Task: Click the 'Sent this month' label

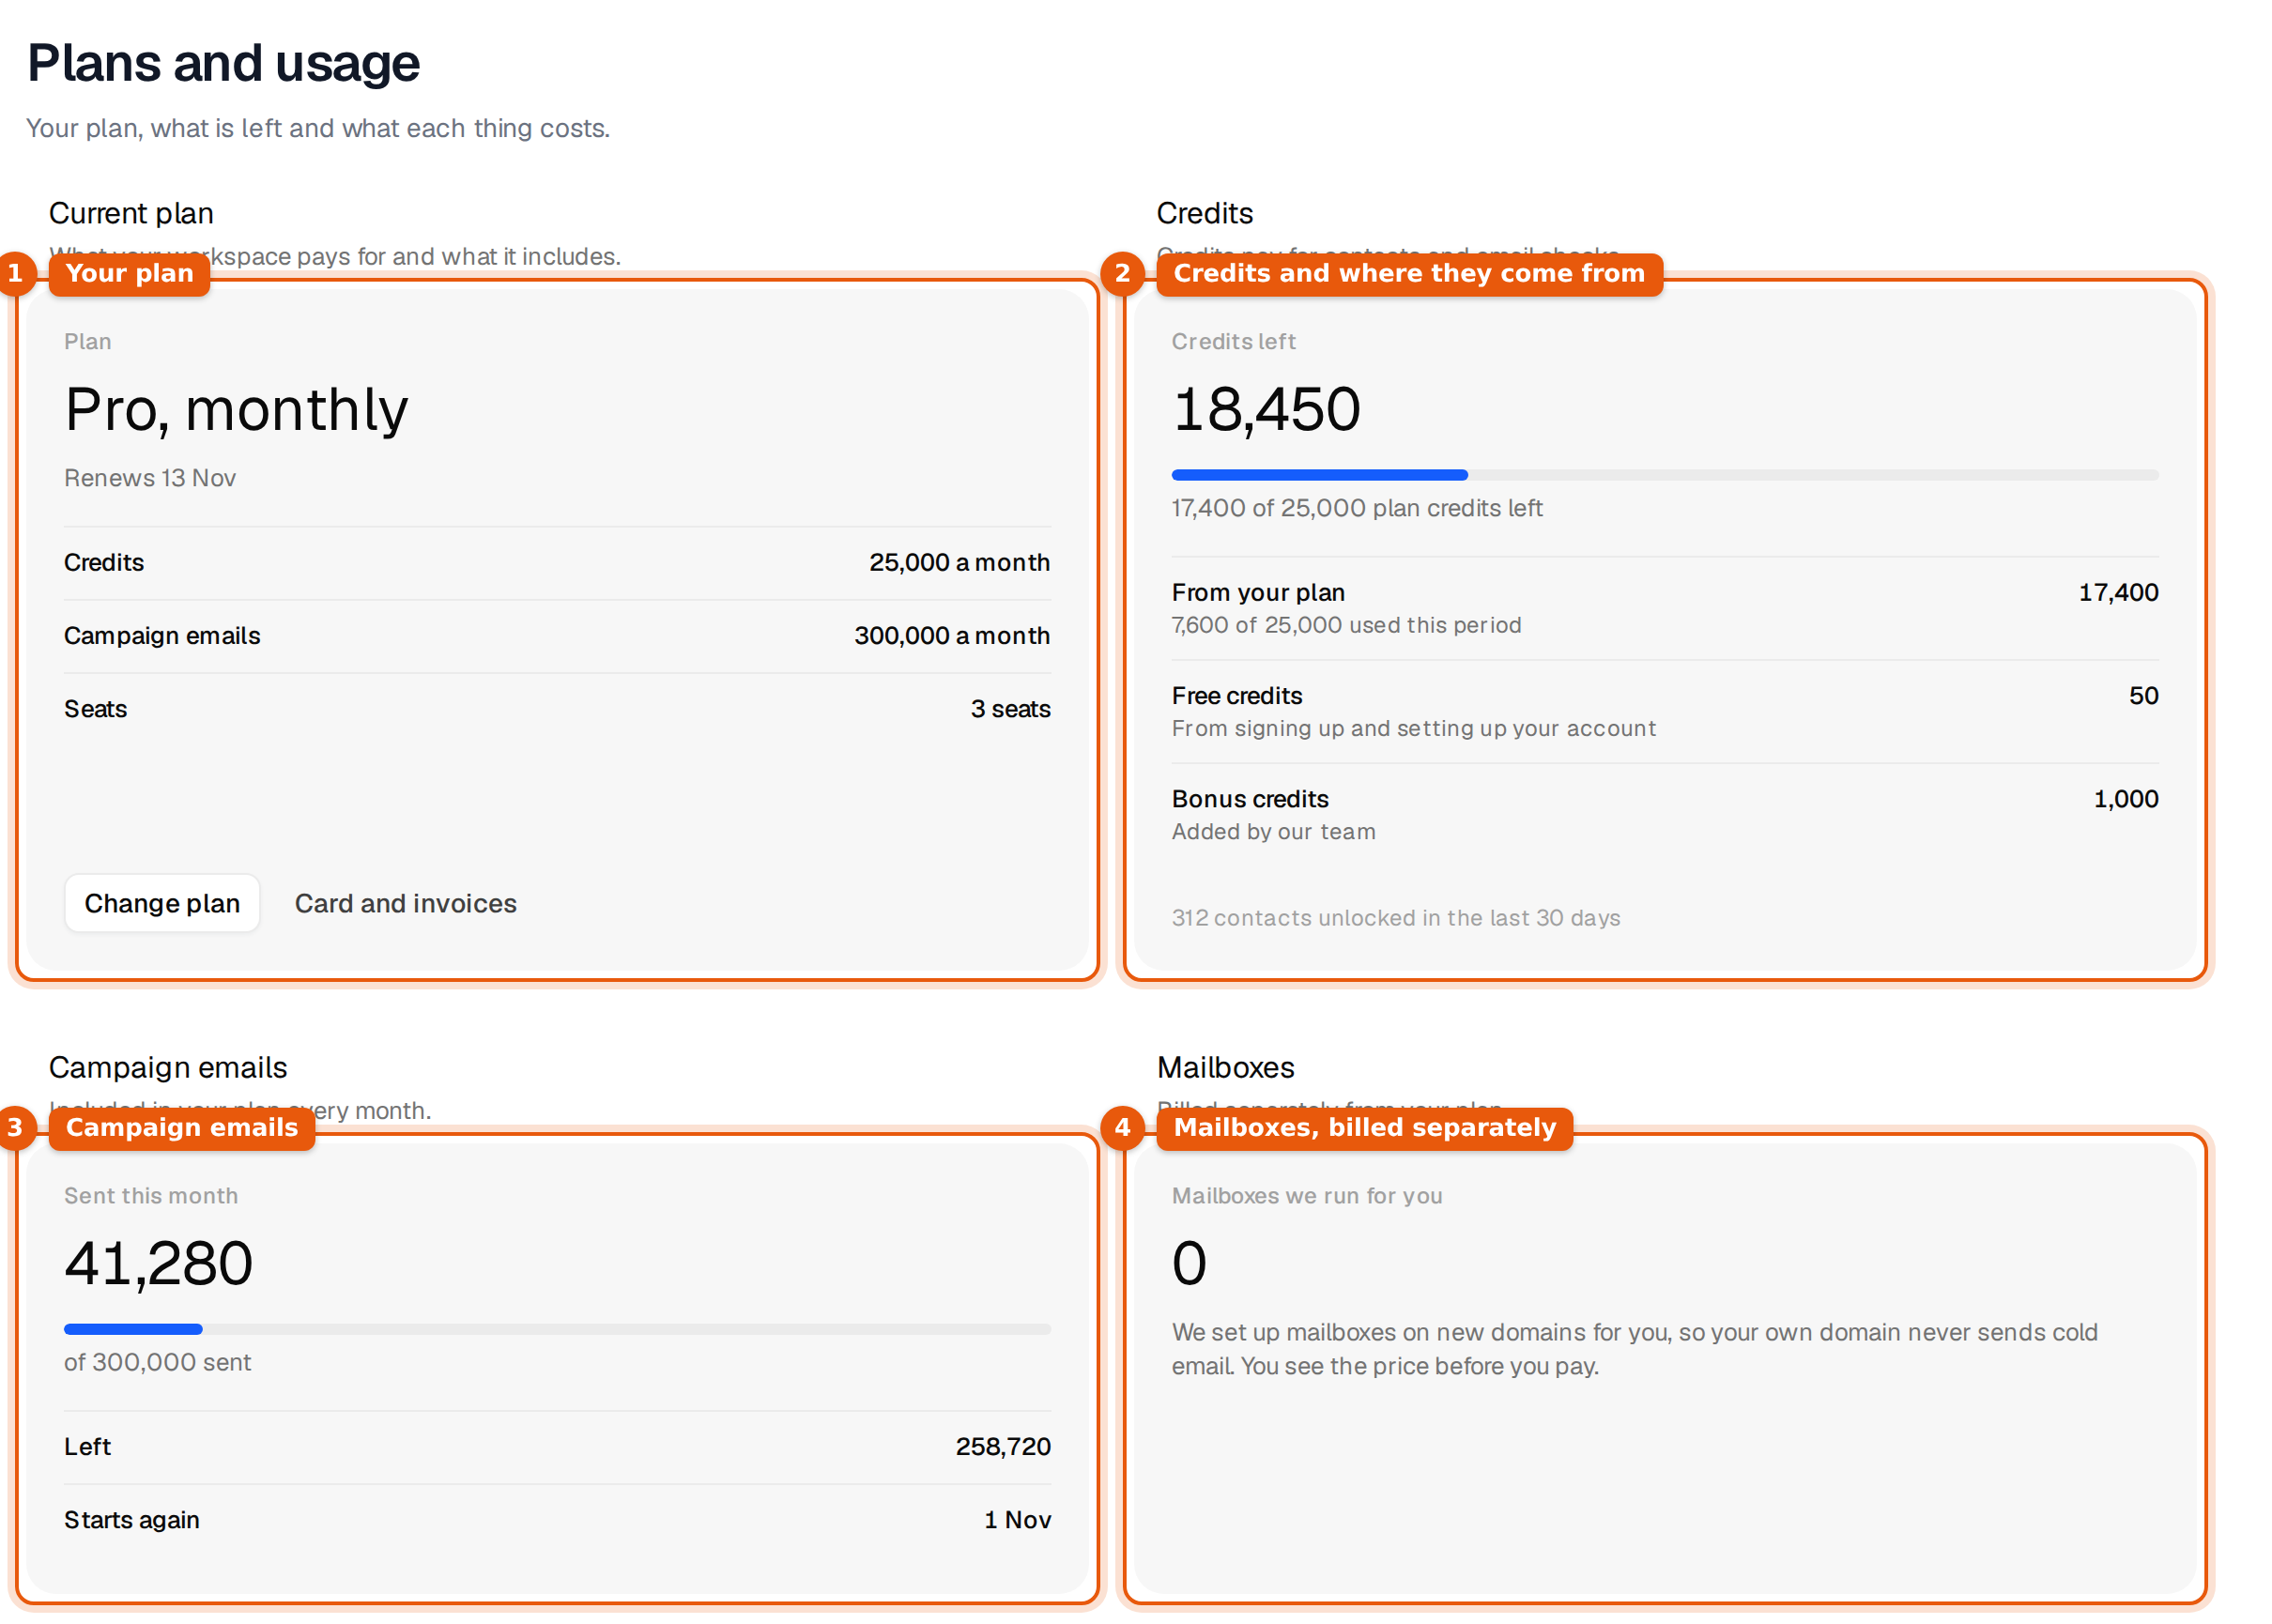Action: pos(150,1196)
